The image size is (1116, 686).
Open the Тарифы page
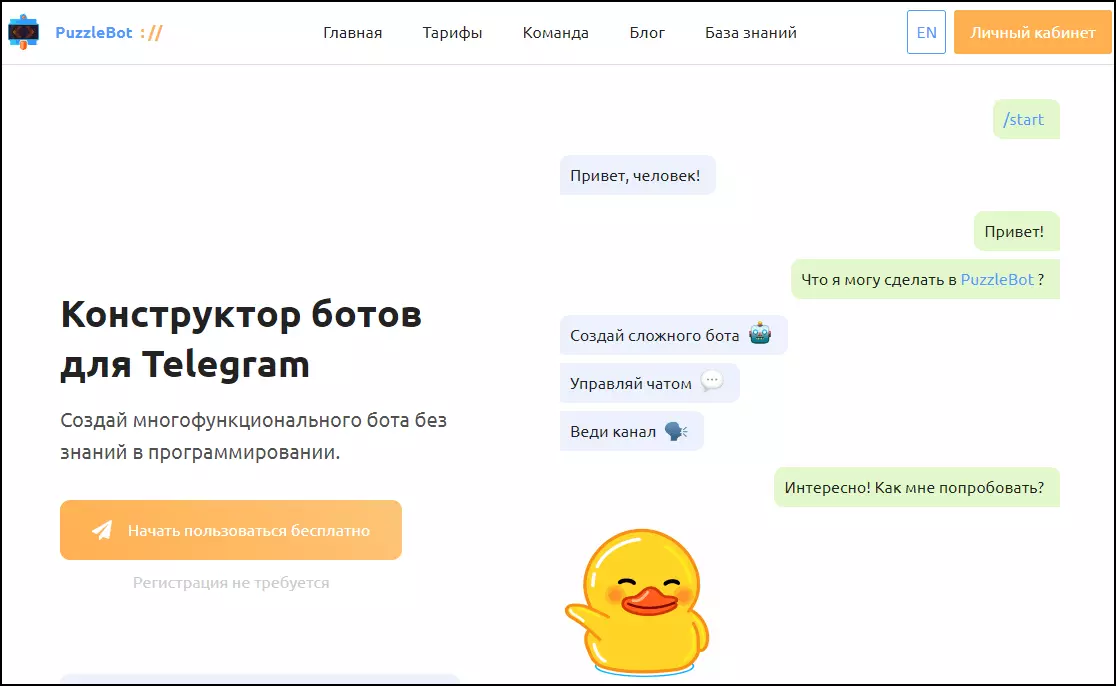pyautogui.click(x=452, y=33)
